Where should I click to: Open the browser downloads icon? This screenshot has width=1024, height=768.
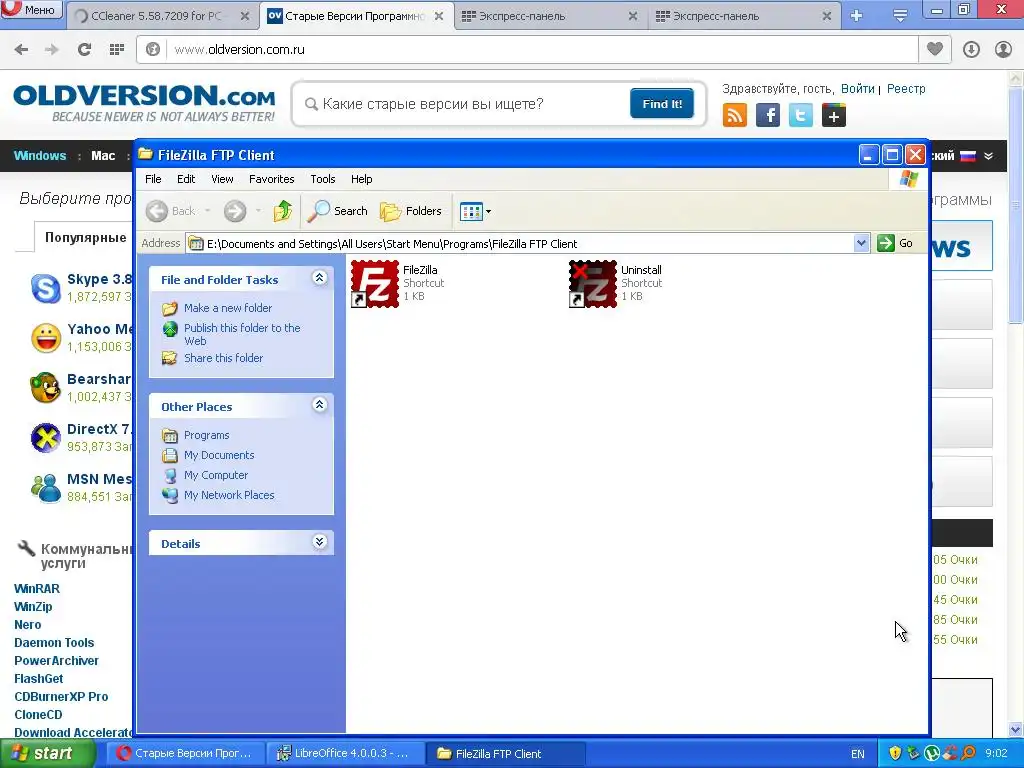coord(971,49)
